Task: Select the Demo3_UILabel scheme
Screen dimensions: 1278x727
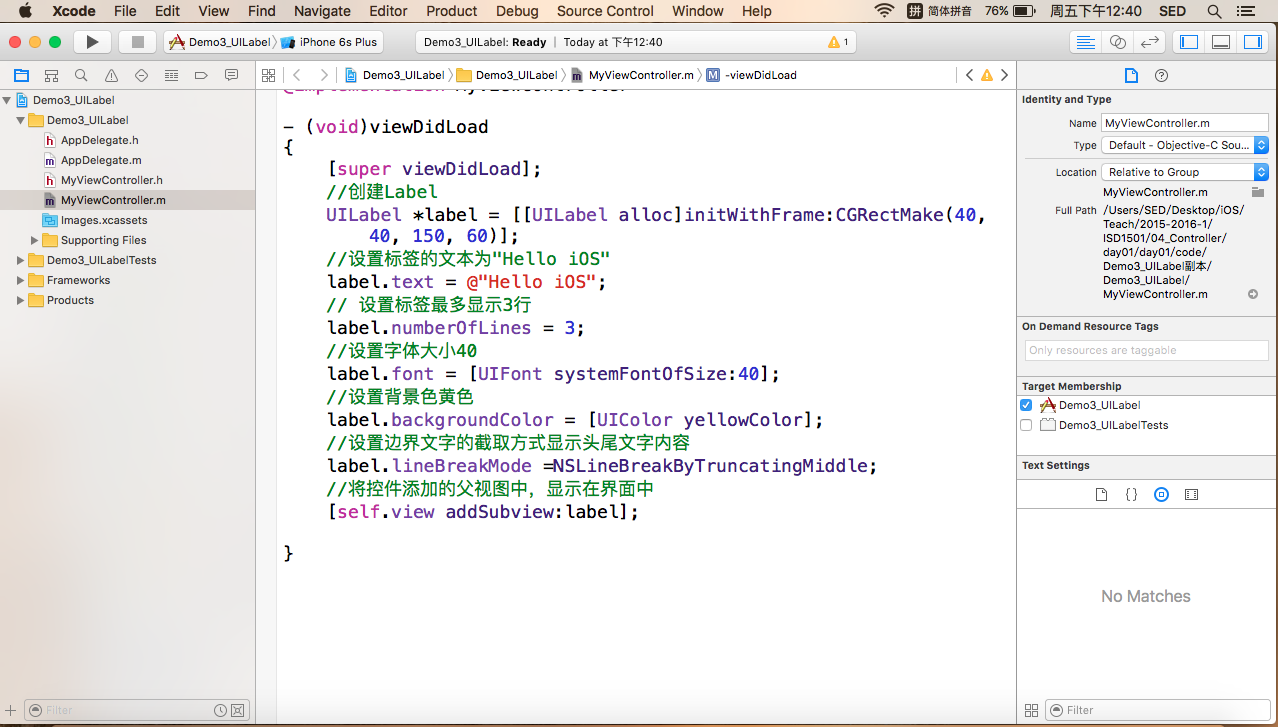Action: [x=220, y=42]
